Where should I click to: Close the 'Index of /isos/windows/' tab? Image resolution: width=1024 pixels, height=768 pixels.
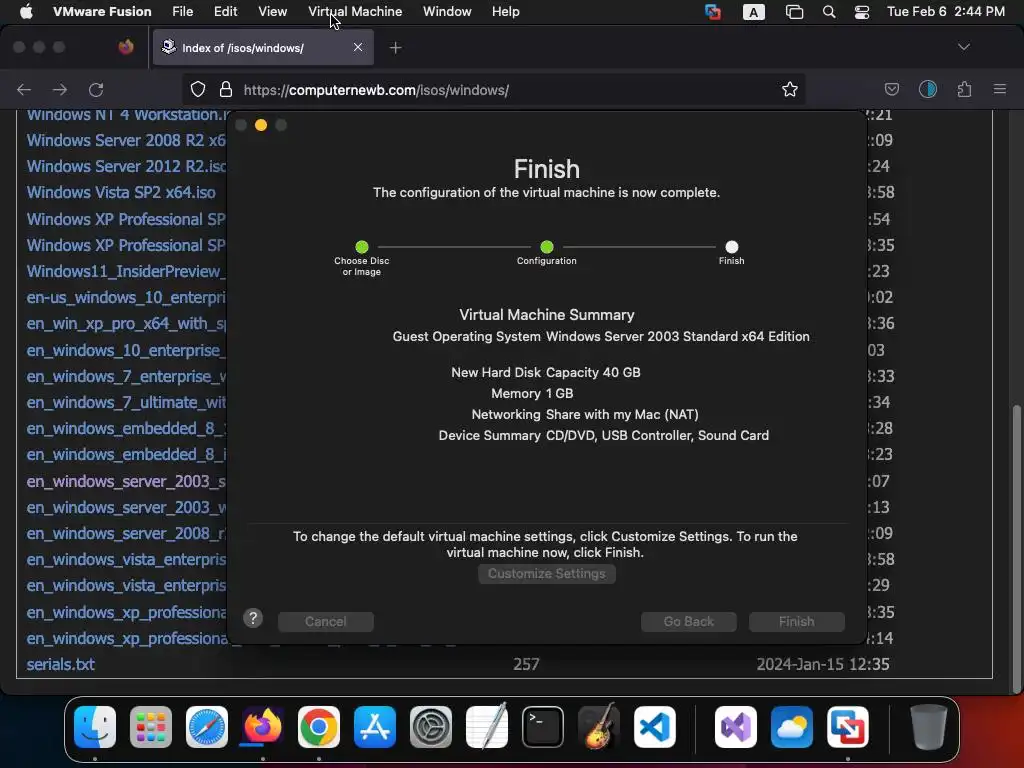click(x=358, y=47)
